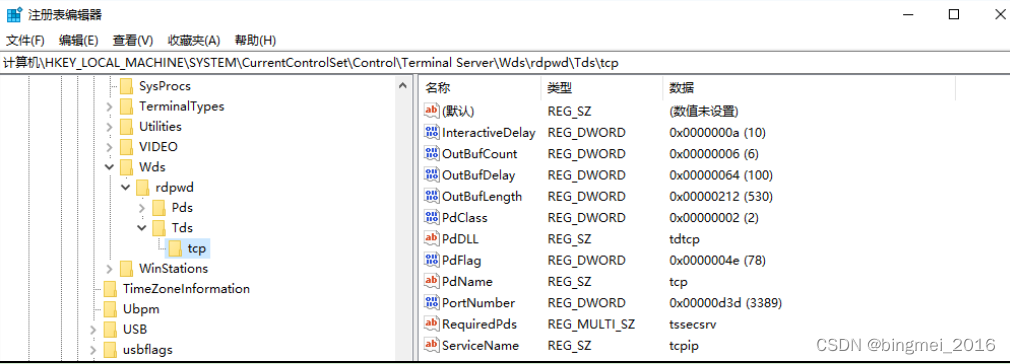Select the Utilities folder icon
The image size is (1010, 364).
click(x=127, y=126)
